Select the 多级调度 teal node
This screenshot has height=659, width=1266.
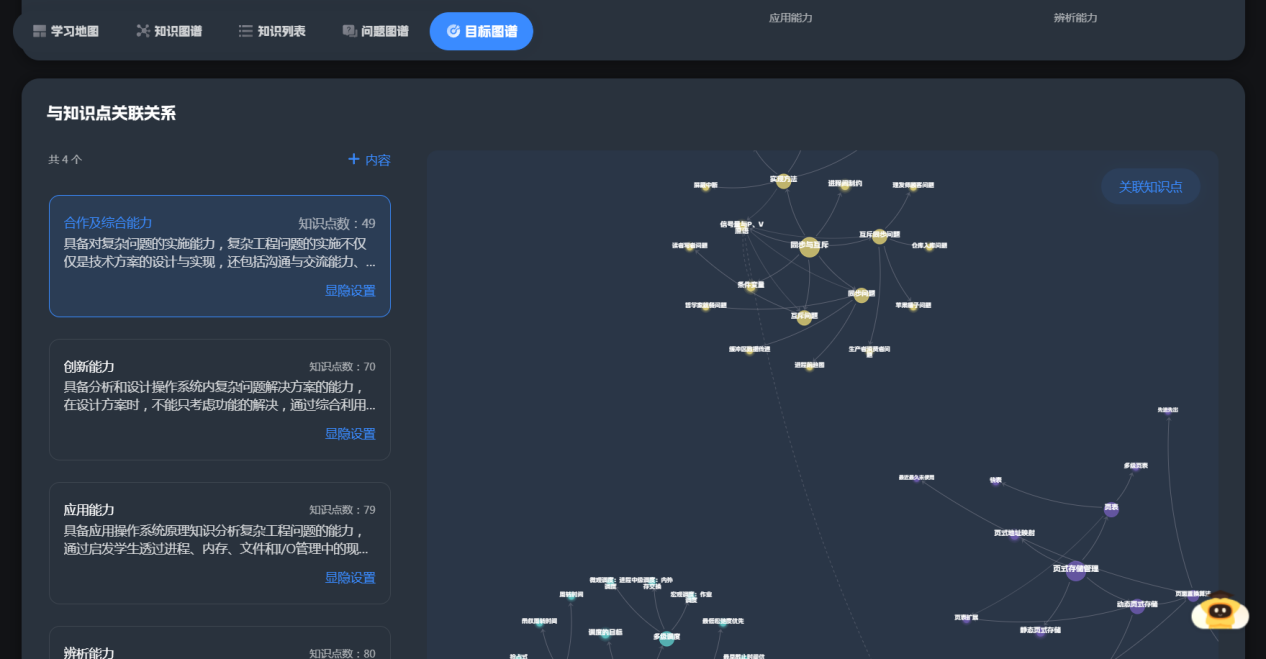(x=667, y=639)
